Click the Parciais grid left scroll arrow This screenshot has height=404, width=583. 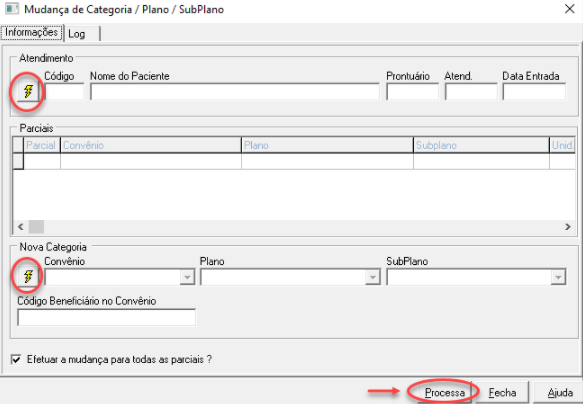click(21, 226)
